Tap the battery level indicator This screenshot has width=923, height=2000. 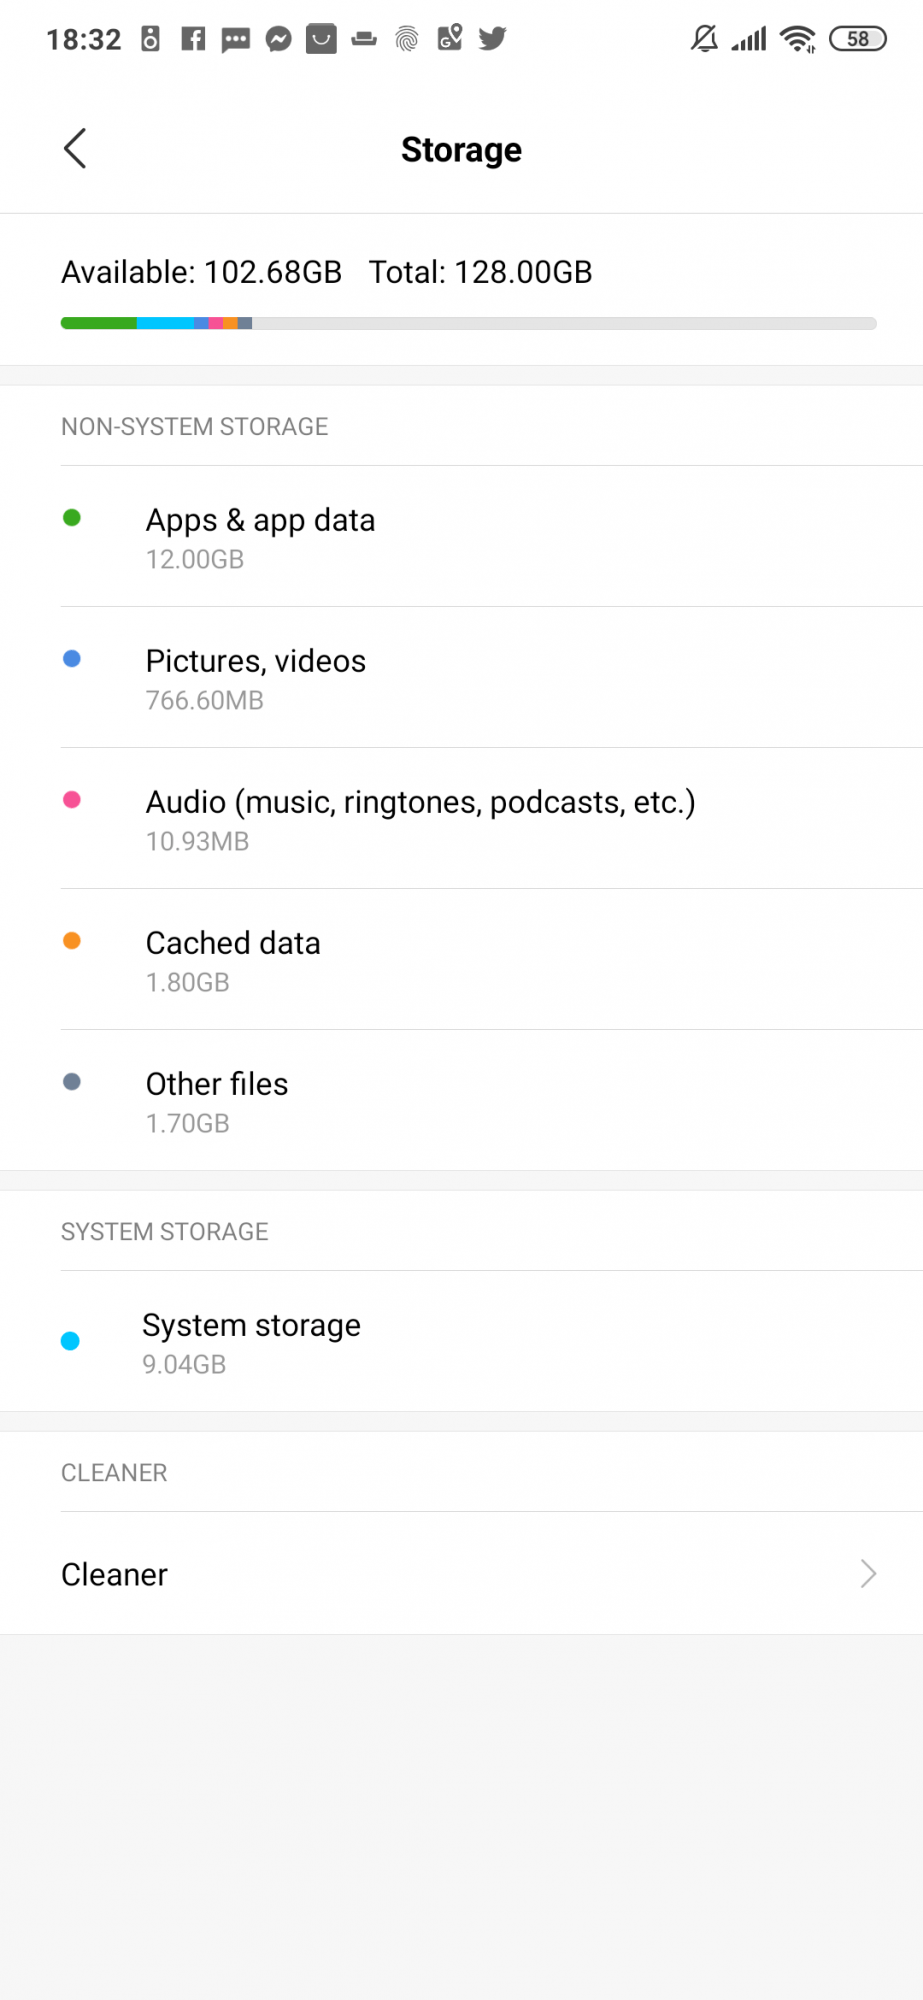click(858, 39)
